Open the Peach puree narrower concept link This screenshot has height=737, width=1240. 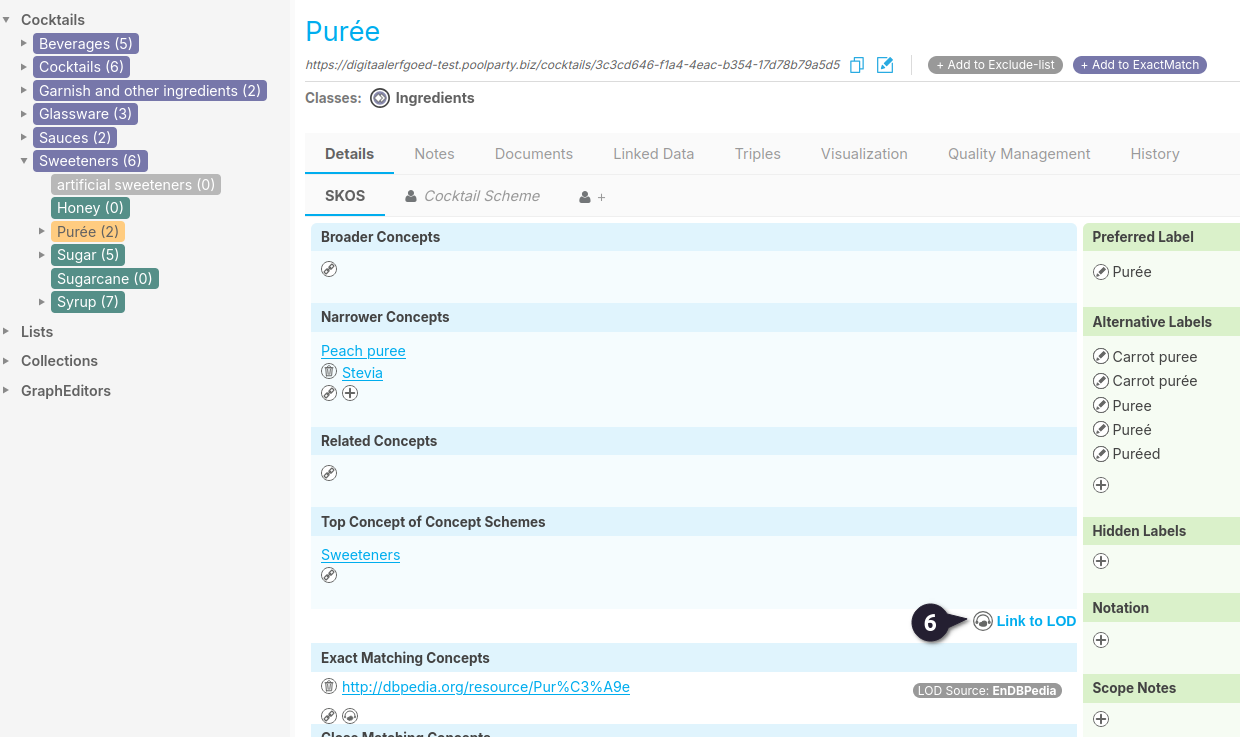pyautogui.click(x=363, y=351)
